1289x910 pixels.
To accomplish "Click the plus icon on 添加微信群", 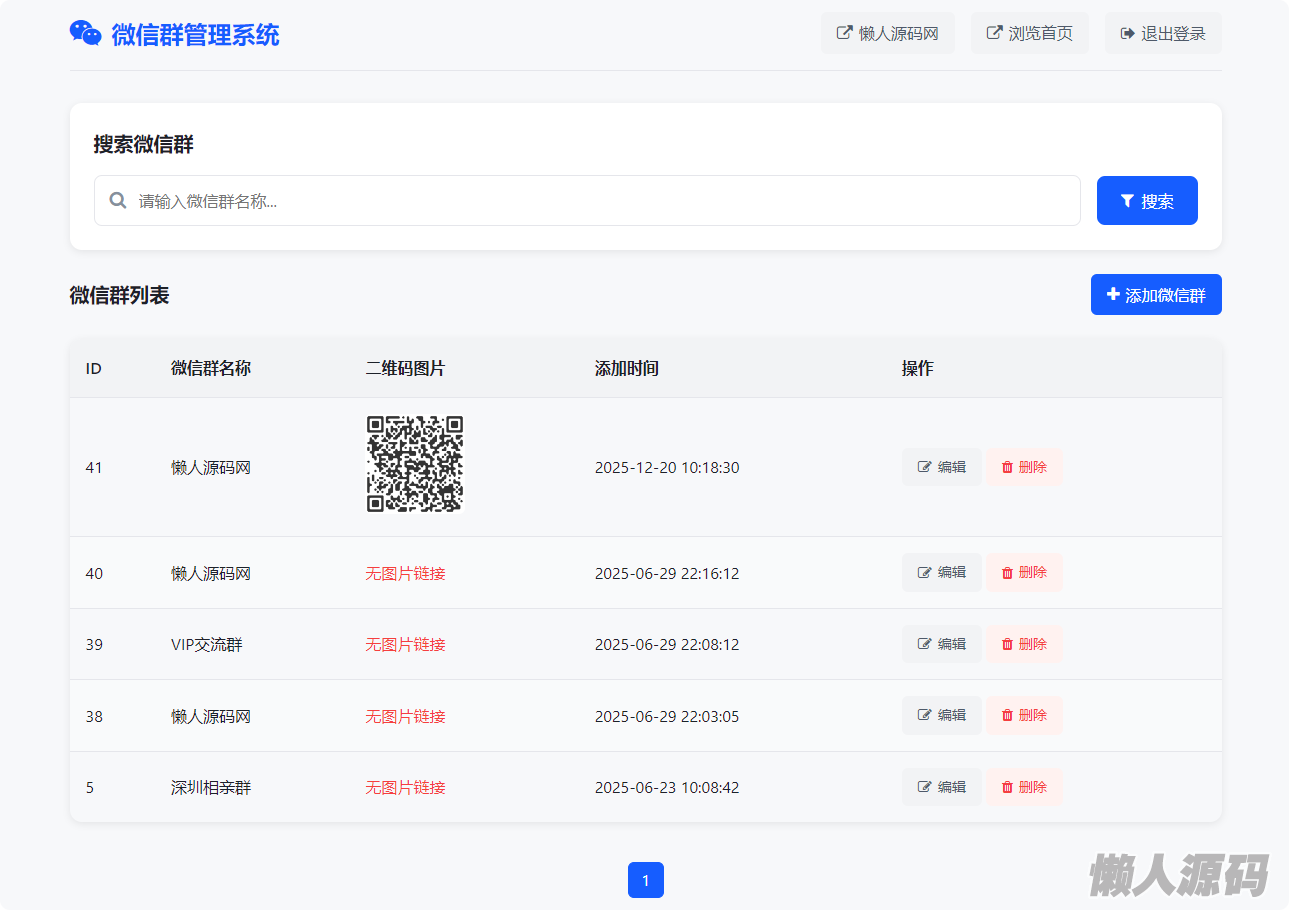I will (x=1113, y=295).
